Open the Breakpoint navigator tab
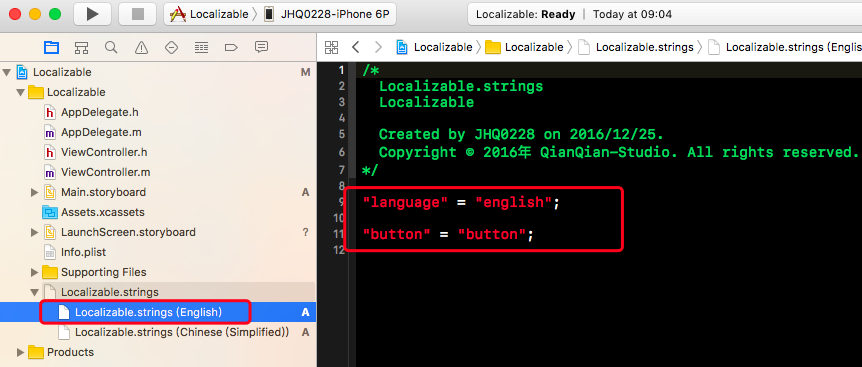The image size is (862, 367). tap(231, 48)
